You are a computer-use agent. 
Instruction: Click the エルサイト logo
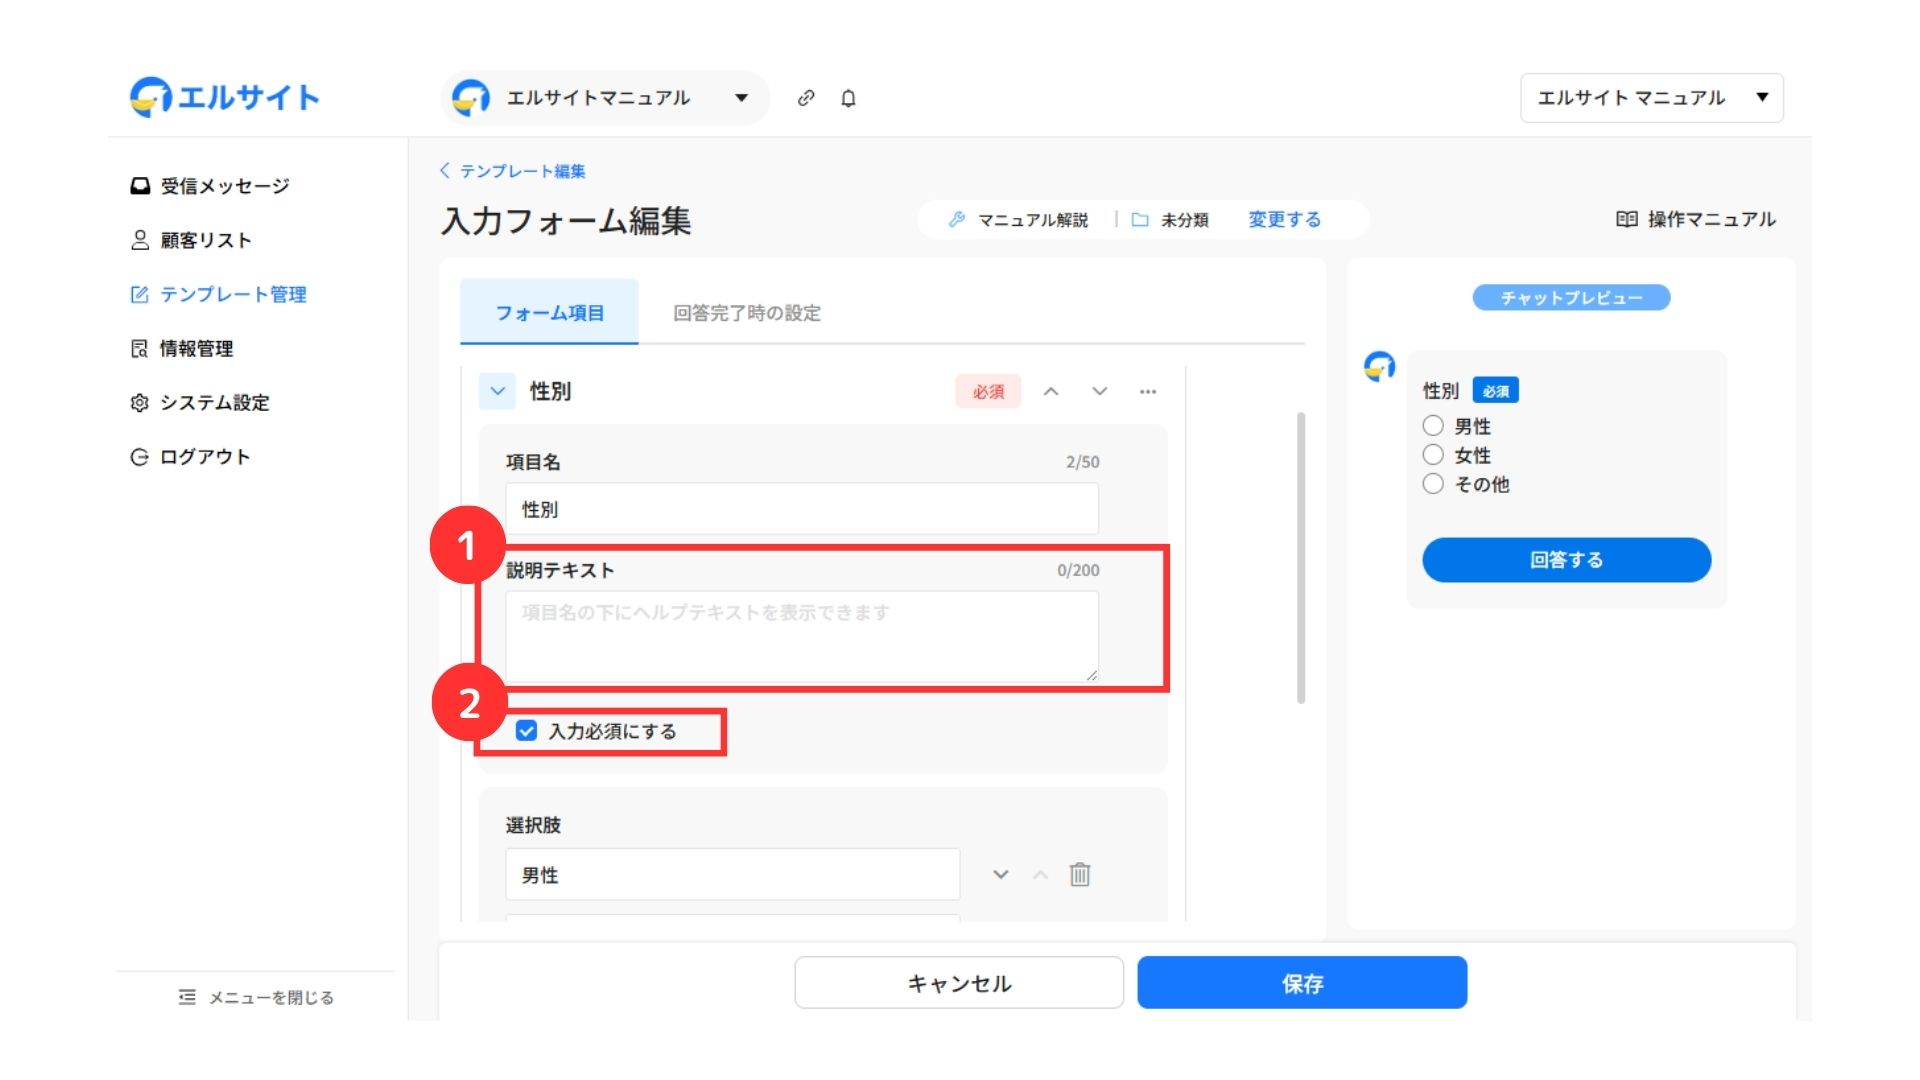pos(225,97)
